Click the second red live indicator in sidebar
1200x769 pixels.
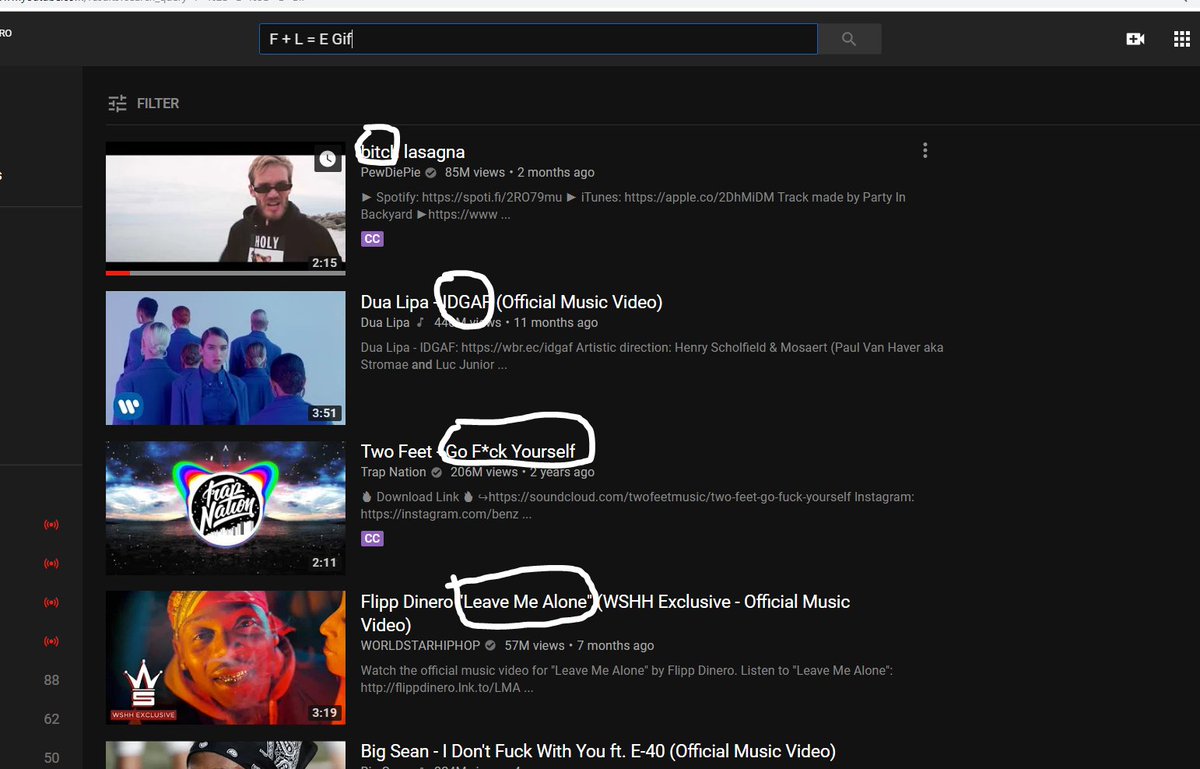[52, 563]
